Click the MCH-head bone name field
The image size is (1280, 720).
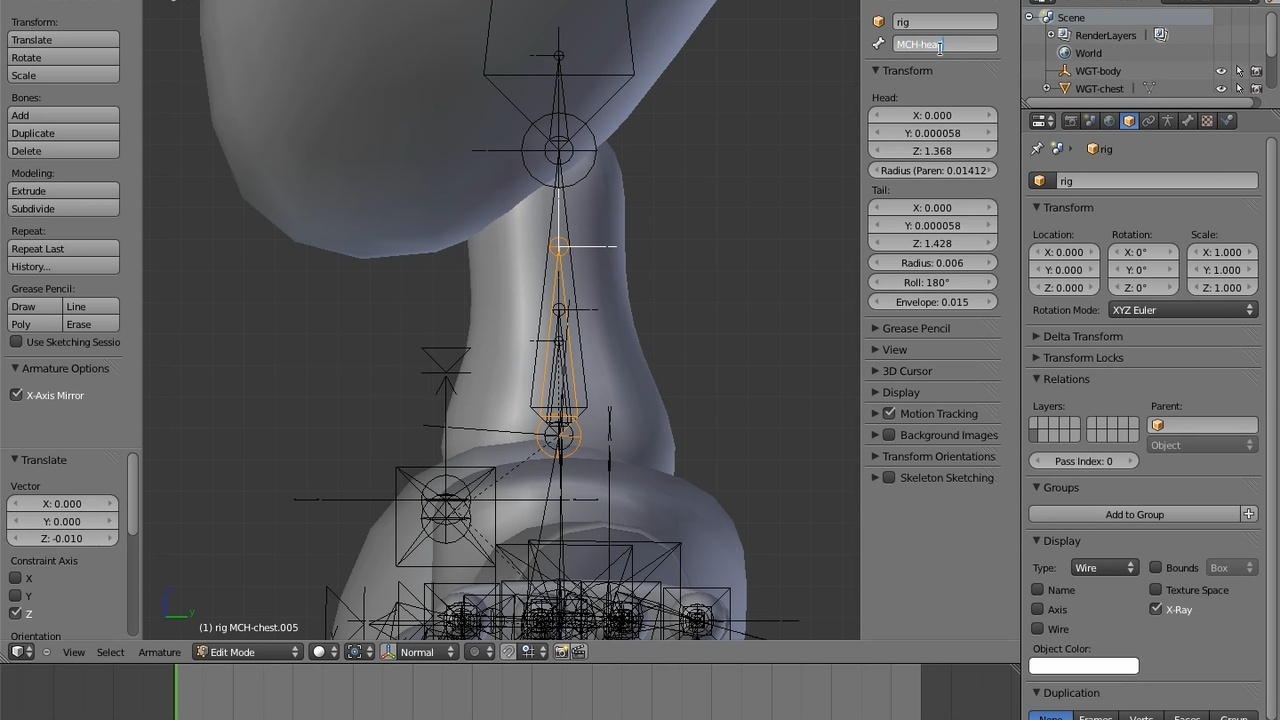[945, 43]
